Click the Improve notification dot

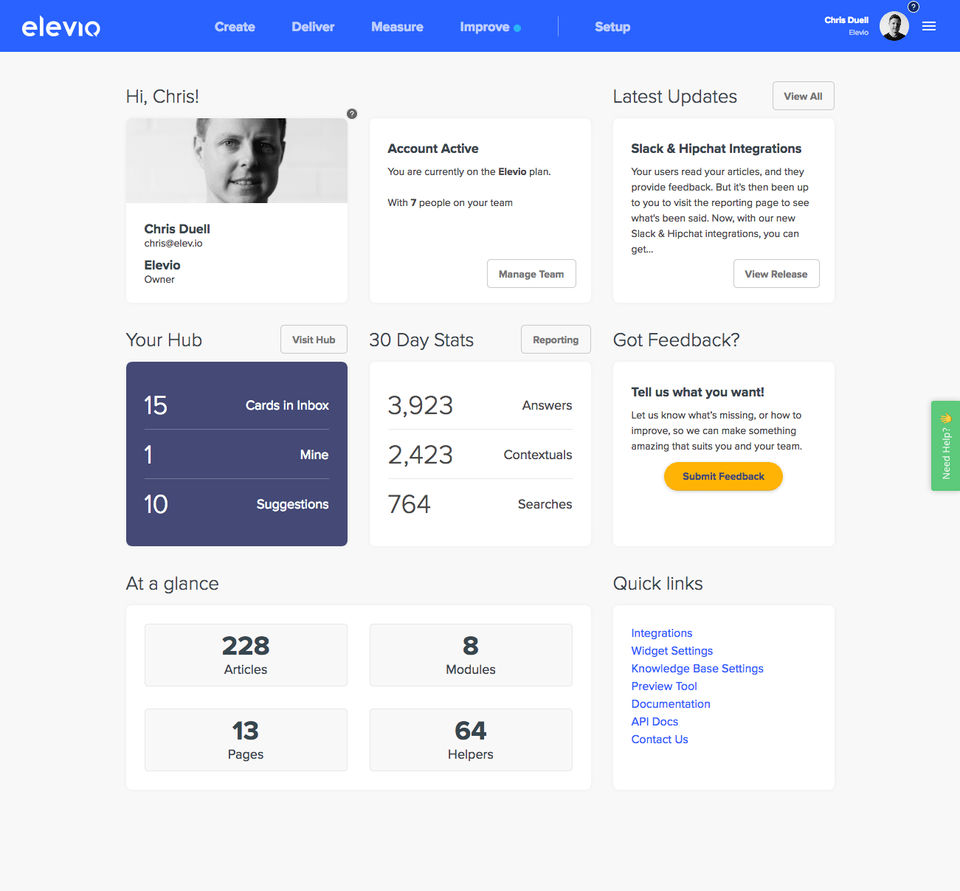click(x=517, y=28)
